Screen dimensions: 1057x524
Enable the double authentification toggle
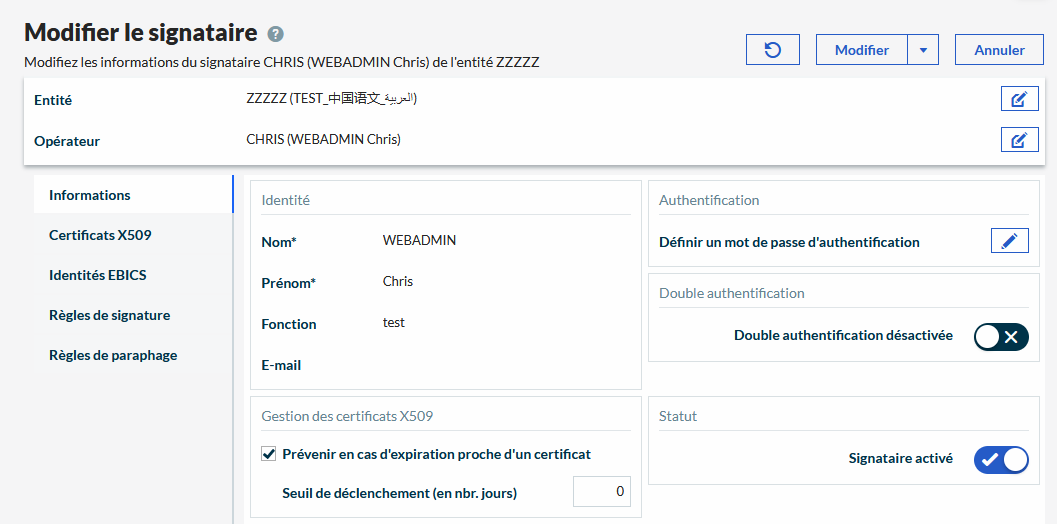[1000, 337]
